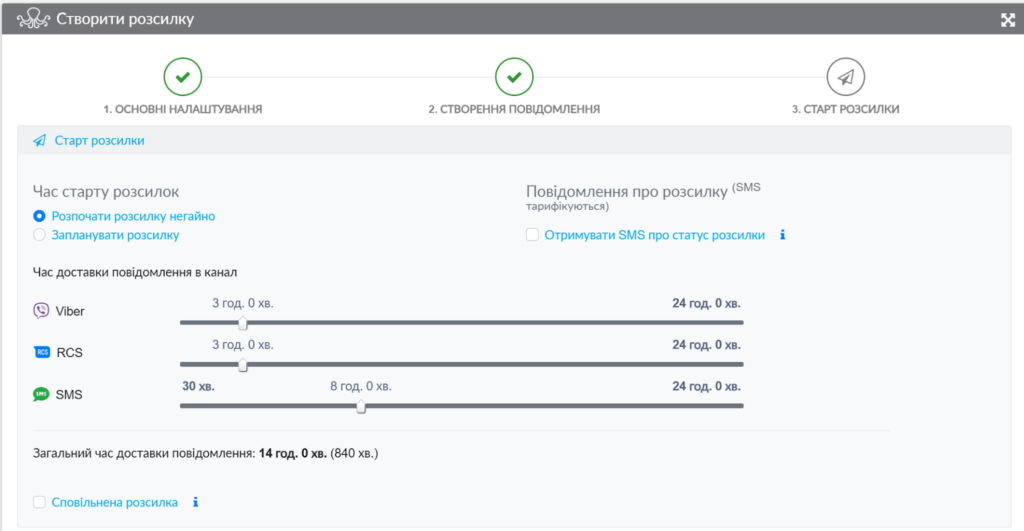Click the Viber channel icon
Image resolution: width=1024 pixels, height=531 pixels.
tap(41, 311)
